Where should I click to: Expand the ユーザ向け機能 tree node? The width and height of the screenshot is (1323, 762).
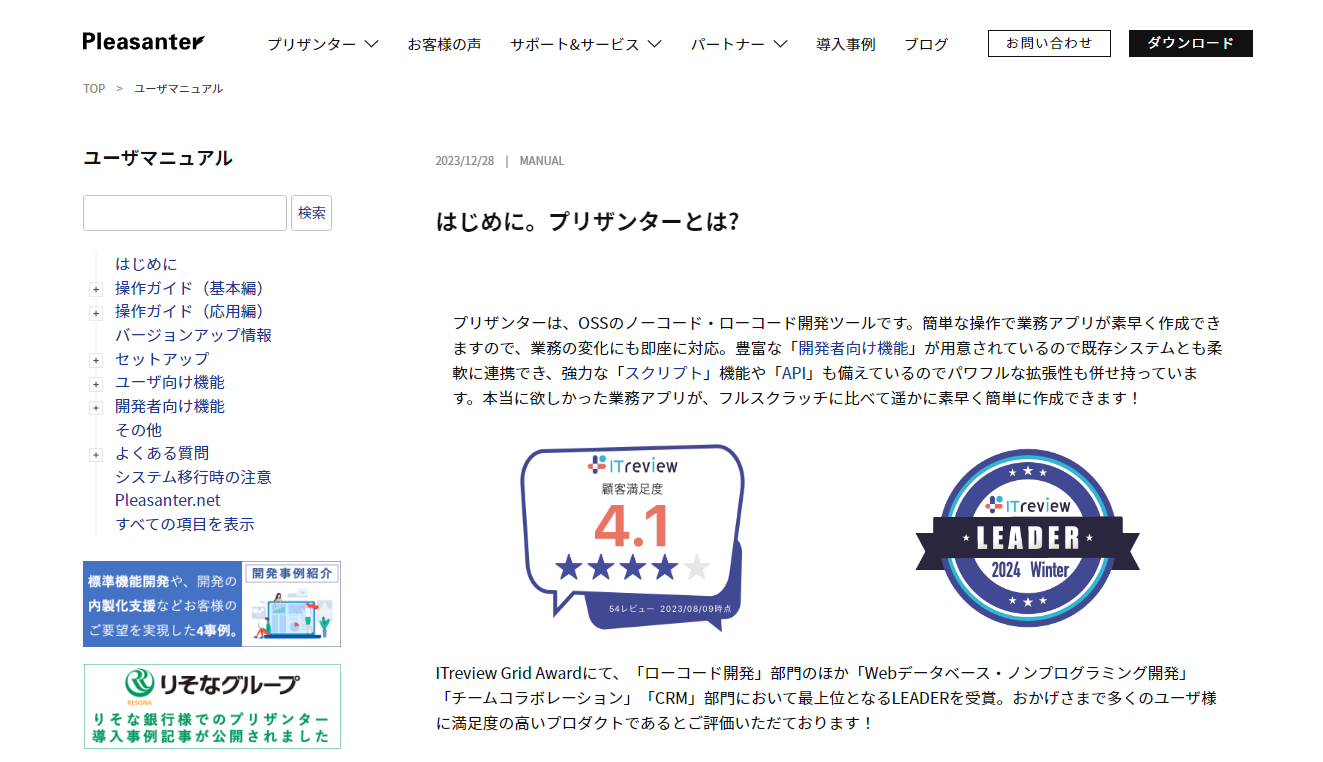click(x=96, y=384)
